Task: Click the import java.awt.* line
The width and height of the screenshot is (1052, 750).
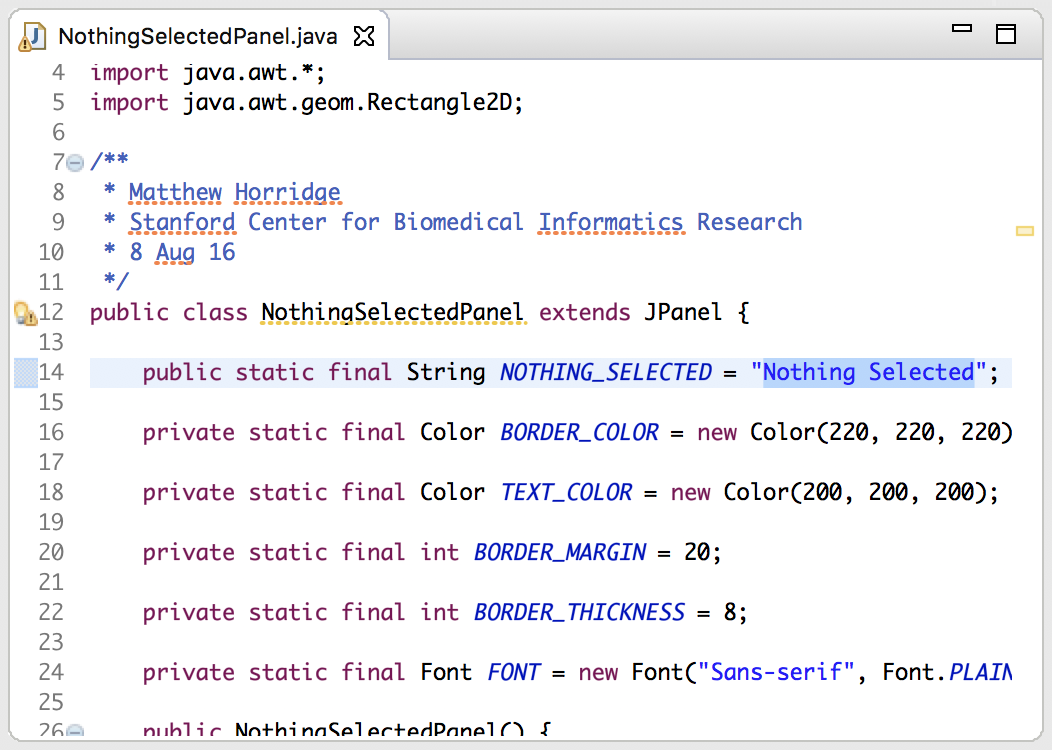Action: (208, 72)
